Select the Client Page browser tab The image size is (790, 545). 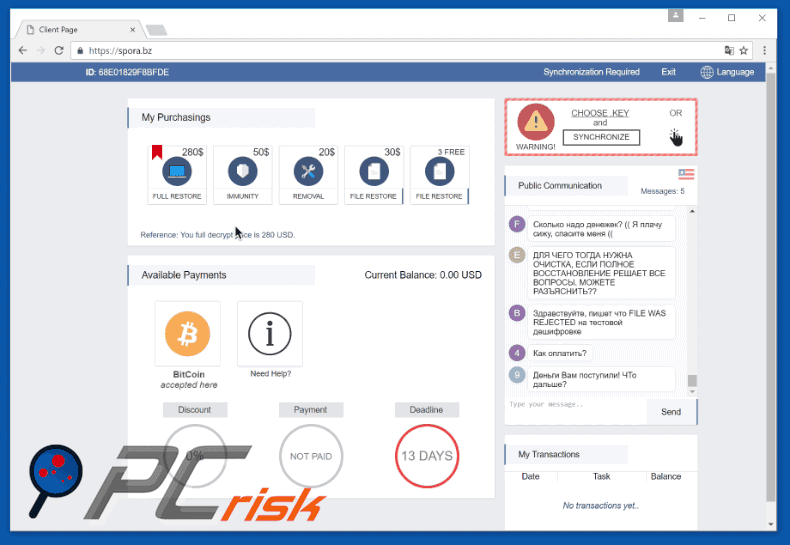(75, 28)
